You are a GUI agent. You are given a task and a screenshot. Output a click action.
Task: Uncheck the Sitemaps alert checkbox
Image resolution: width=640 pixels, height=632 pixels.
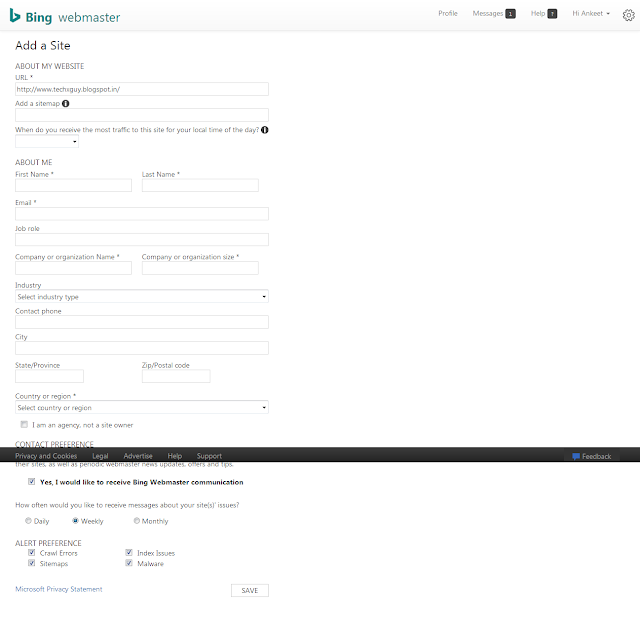point(31,563)
